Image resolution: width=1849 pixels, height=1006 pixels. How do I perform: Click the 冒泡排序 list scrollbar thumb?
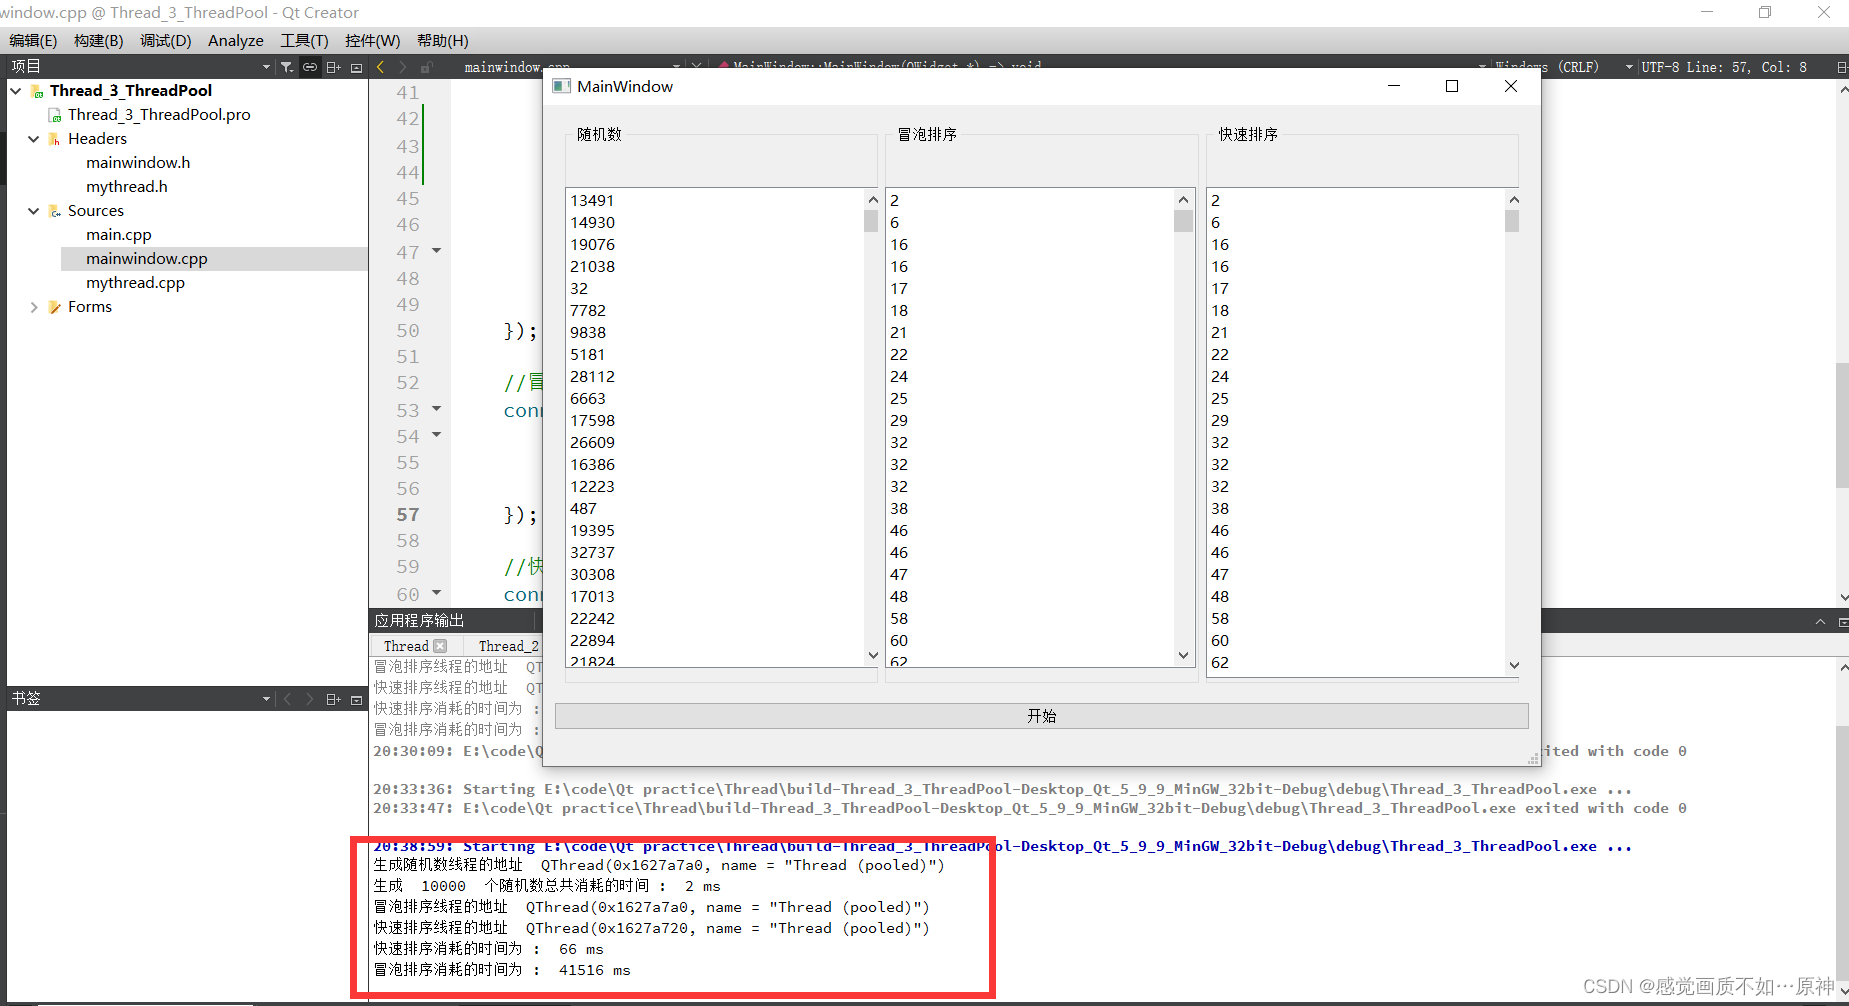(x=1183, y=221)
